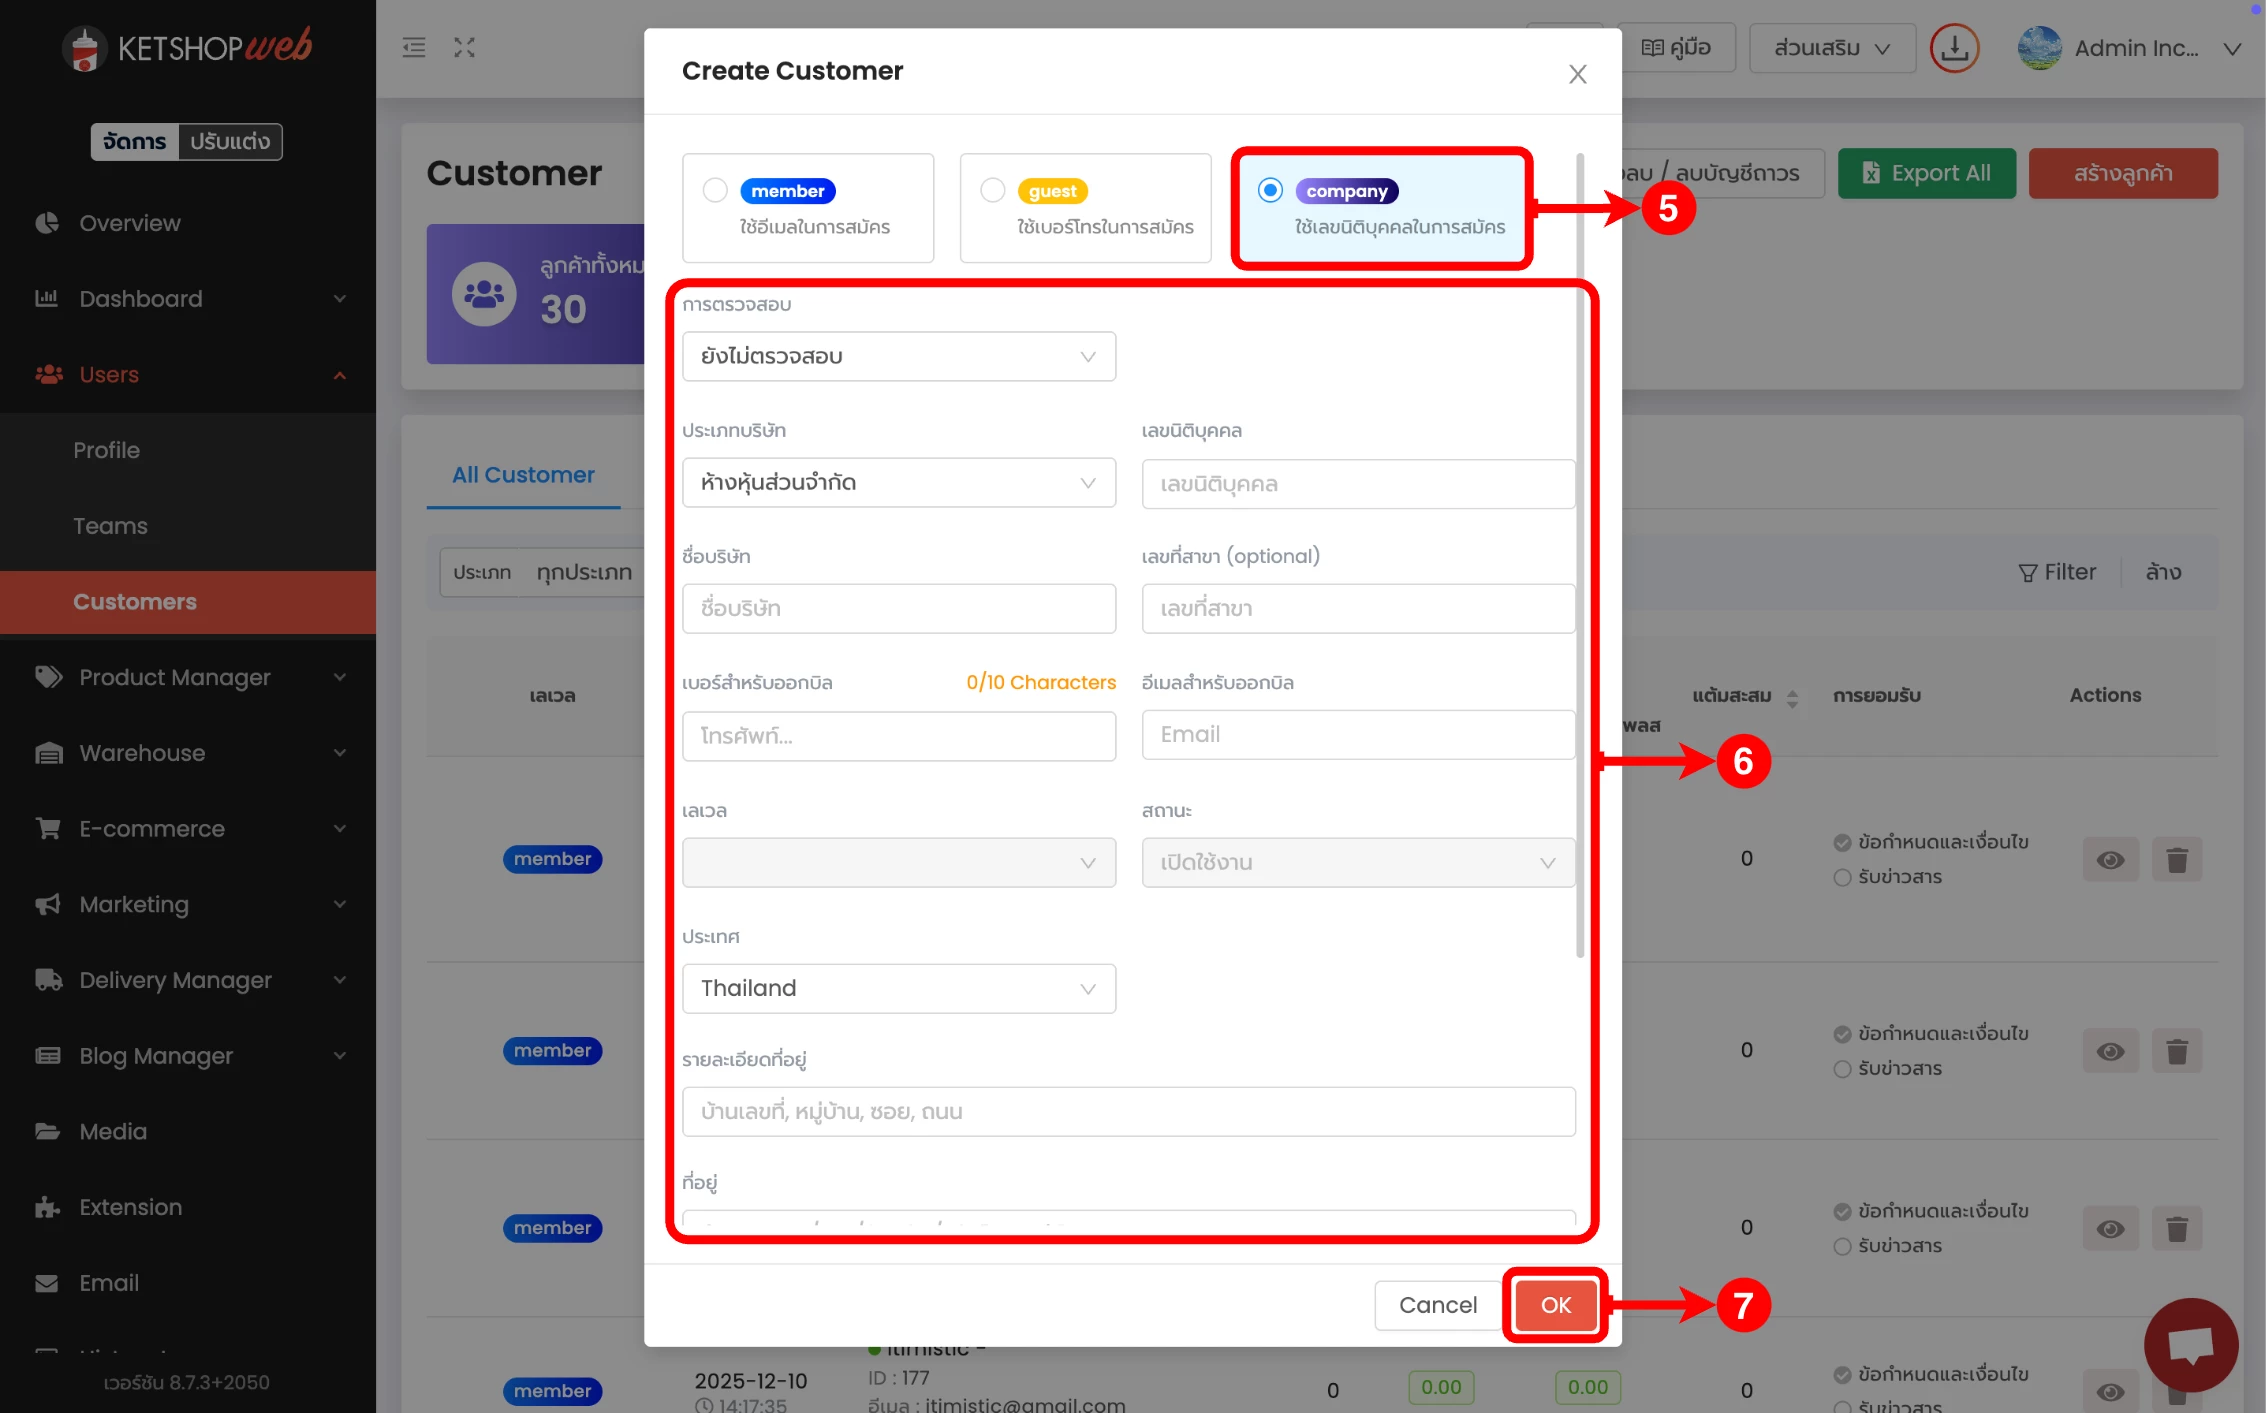Close the Create Customer dialog
This screenshot has height=1413, width=2267.
click(1577, 74)
